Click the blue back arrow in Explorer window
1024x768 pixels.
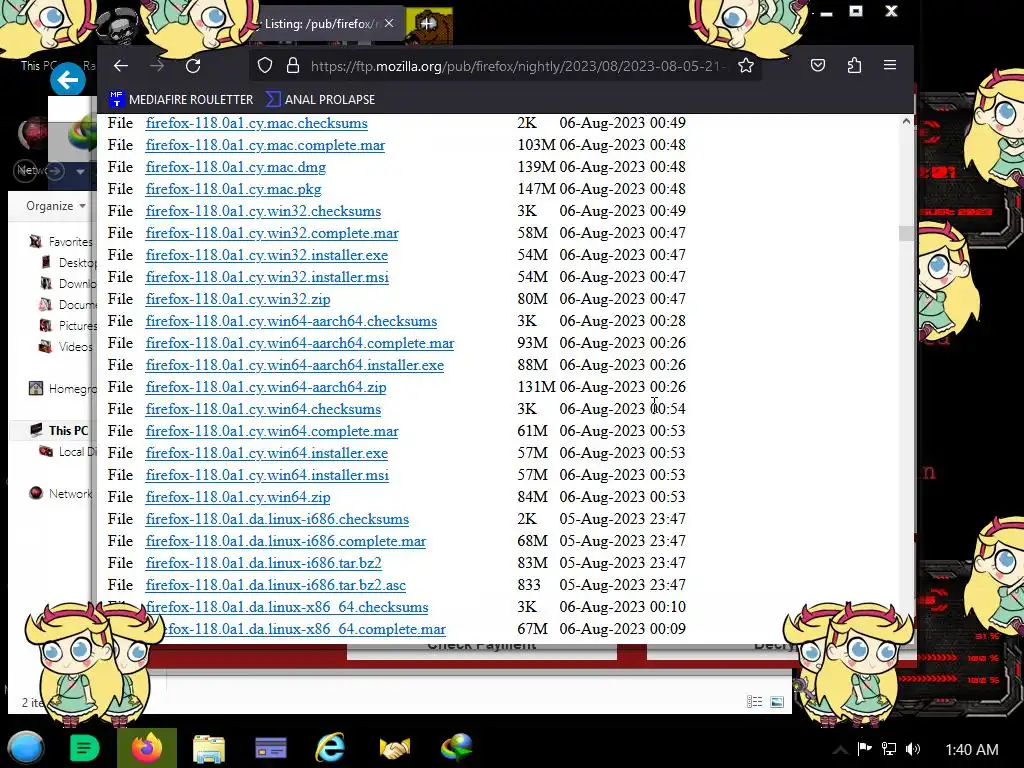(x=68, y=80)
